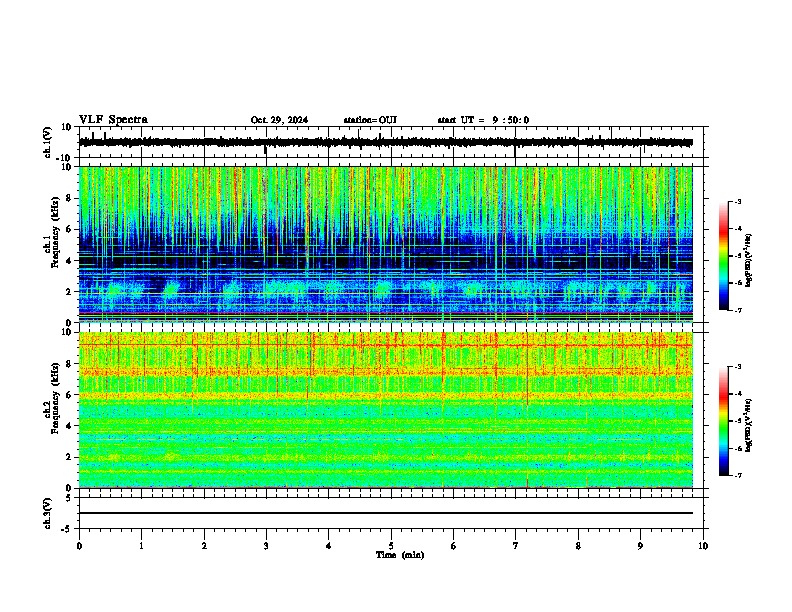Screen dimensions: 792x612
Task: Click the "-3" tick on ch.2 colorbar
Action: [x=737, y=367]
